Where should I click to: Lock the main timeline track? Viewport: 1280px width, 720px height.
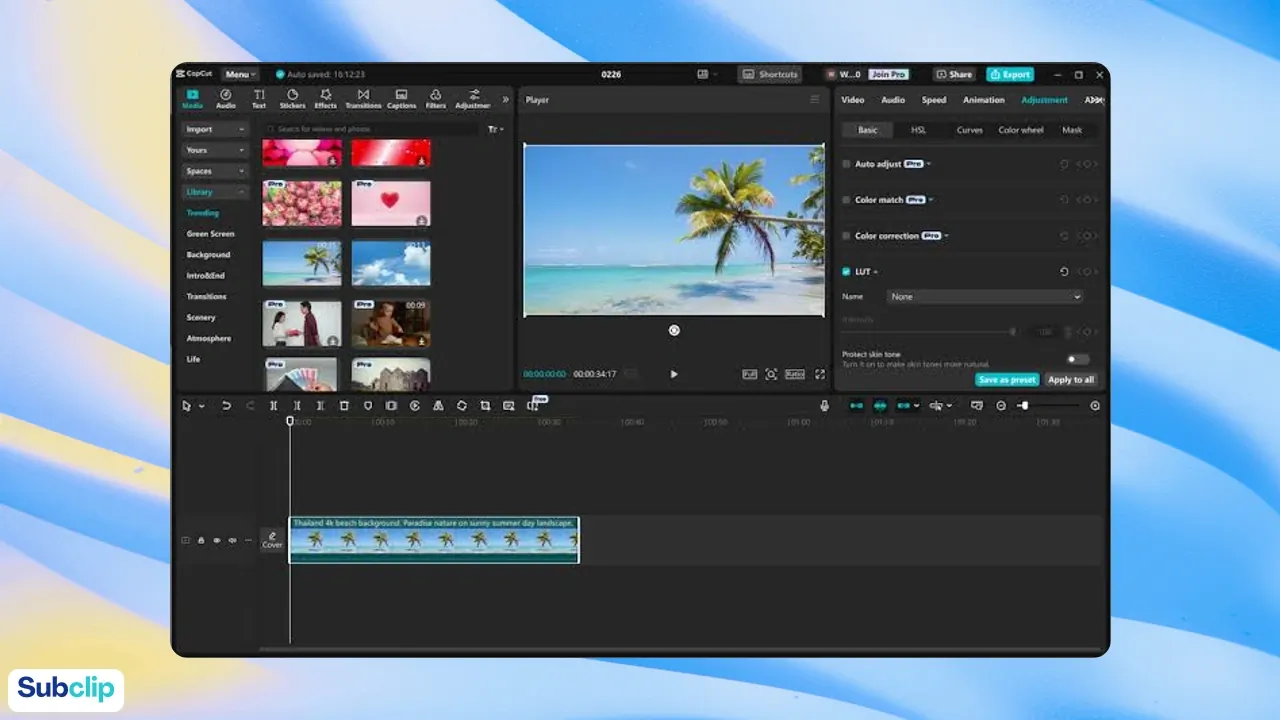[x=201, y=540]
